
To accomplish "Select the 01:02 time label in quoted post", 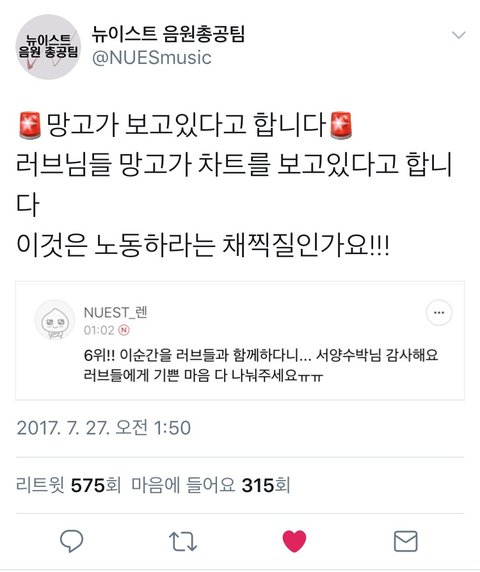I will tap(99, 330).
